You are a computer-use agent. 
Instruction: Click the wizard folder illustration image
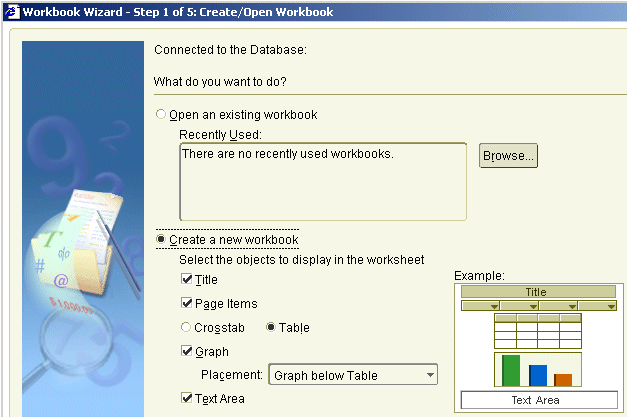point(83,229)
